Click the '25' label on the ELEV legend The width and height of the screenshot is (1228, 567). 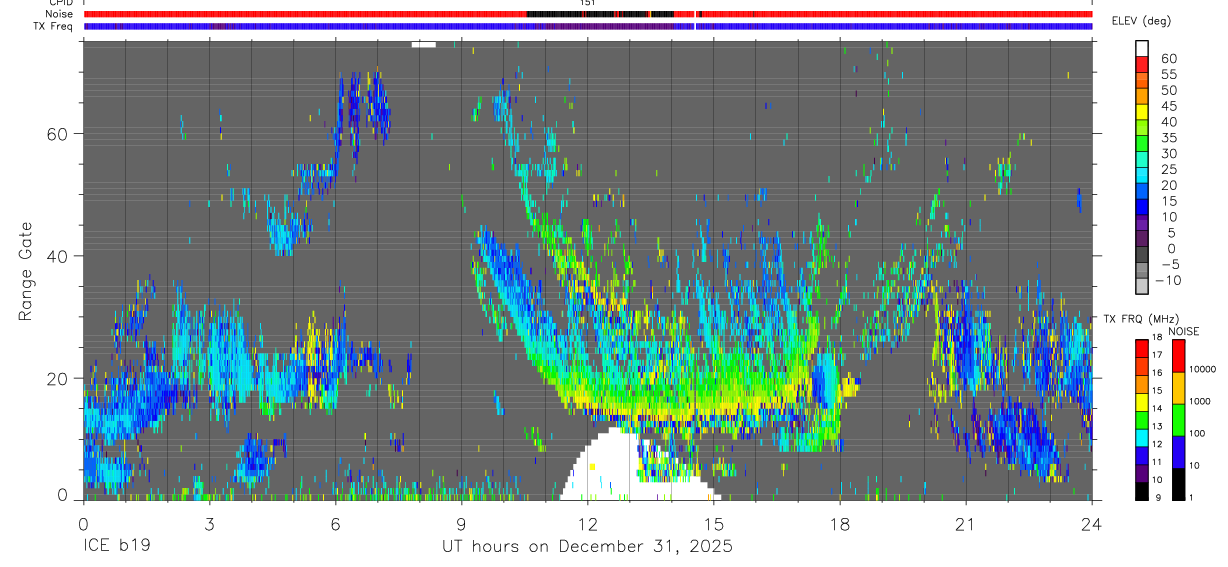point(1167,170)
